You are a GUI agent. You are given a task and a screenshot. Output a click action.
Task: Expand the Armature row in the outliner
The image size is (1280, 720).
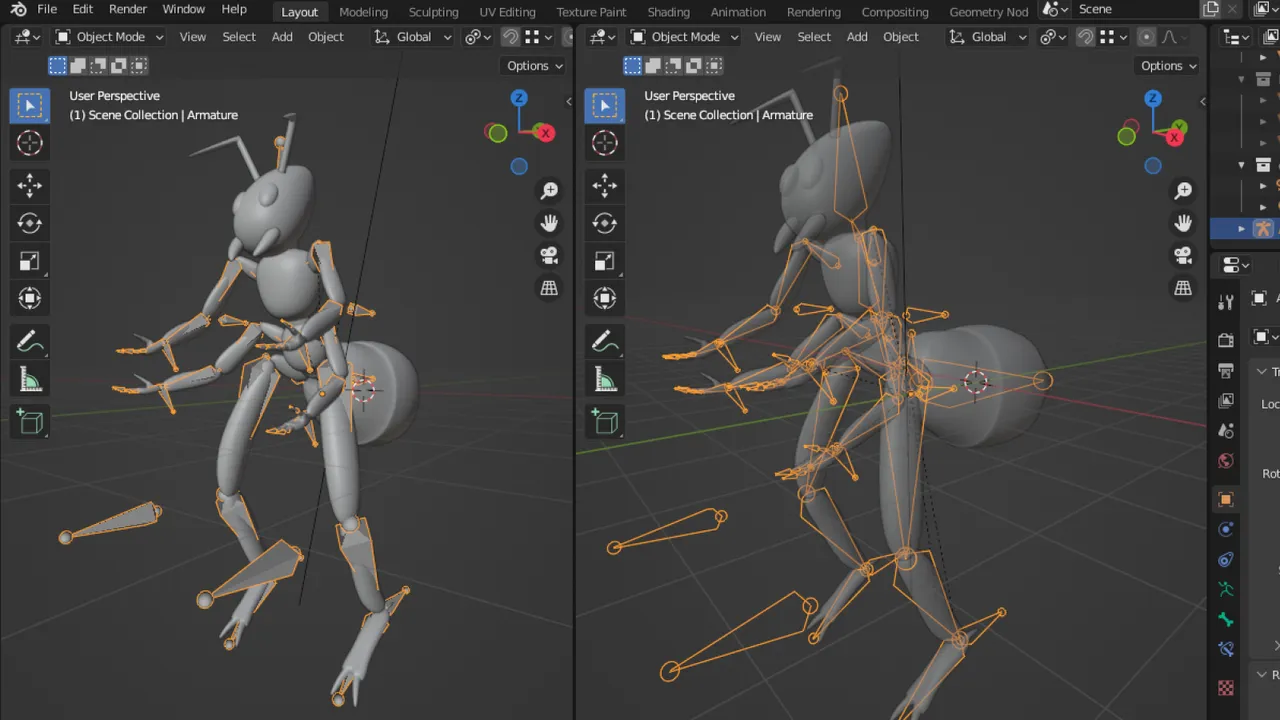[1242, 229]
